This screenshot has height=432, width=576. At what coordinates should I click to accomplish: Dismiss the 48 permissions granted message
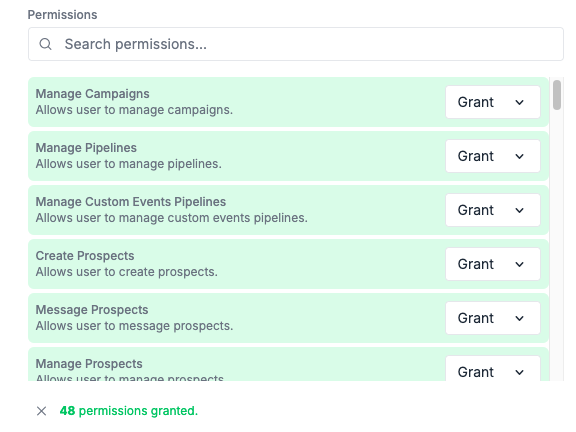click(42, 411)
